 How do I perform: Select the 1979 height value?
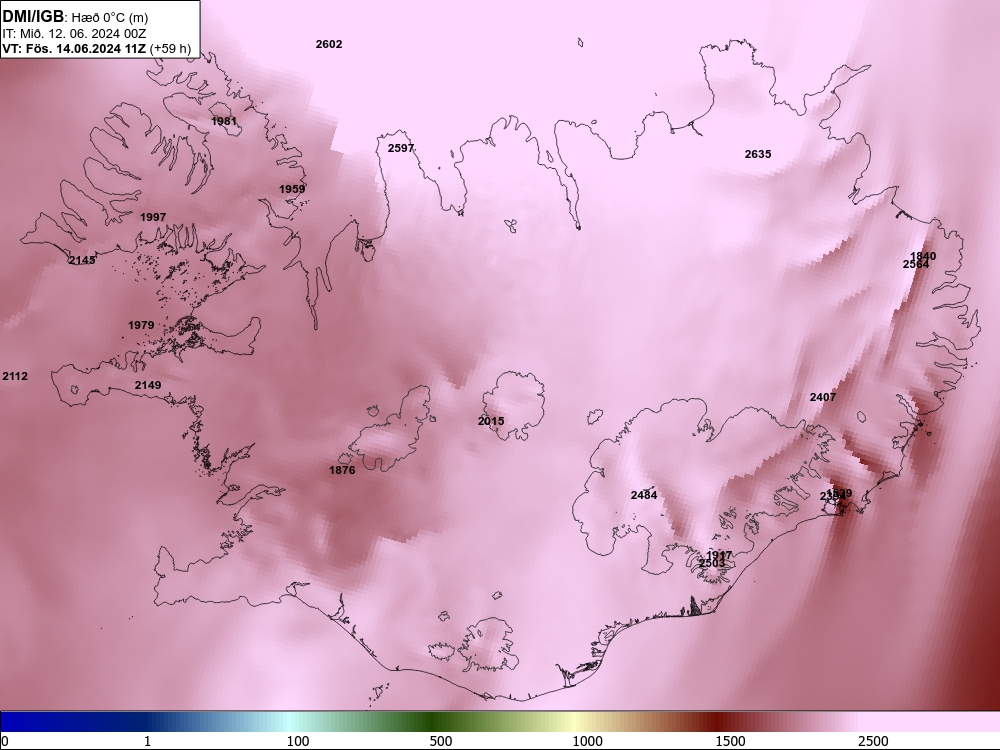coord(141,325)
